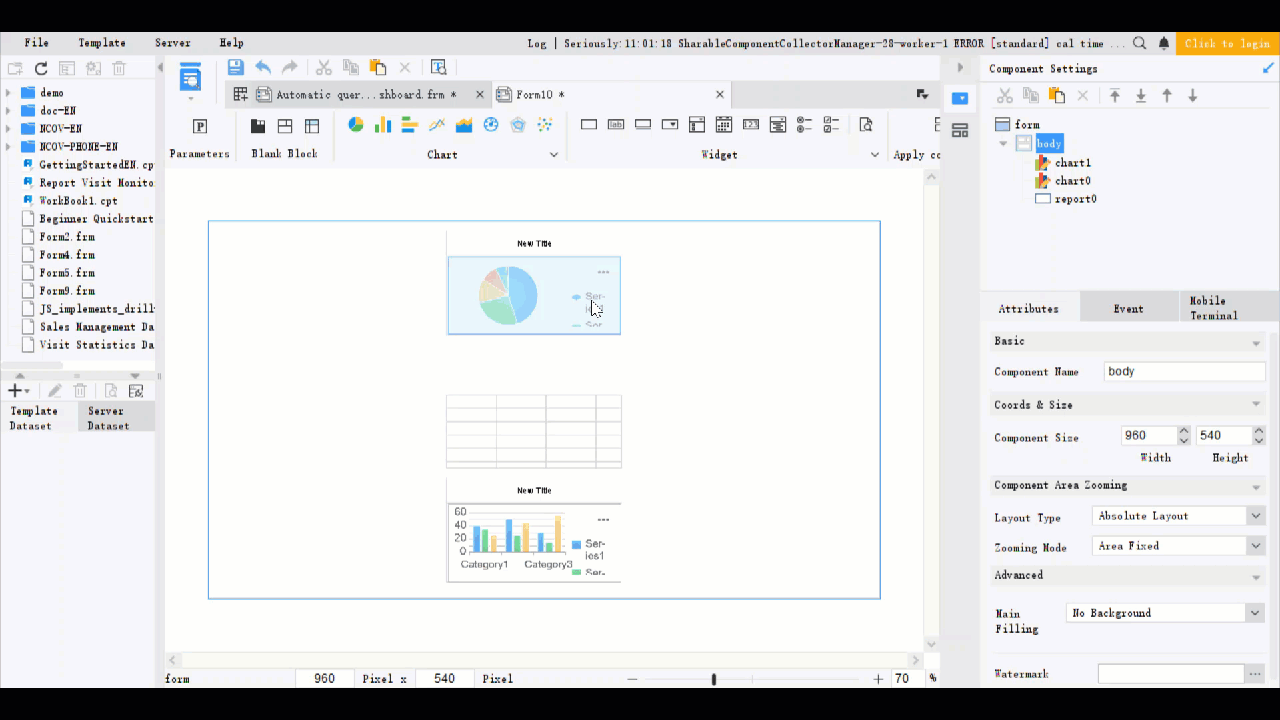Insert a gauge chart component
Screen dimensions: 1280x720
[491, 125]
